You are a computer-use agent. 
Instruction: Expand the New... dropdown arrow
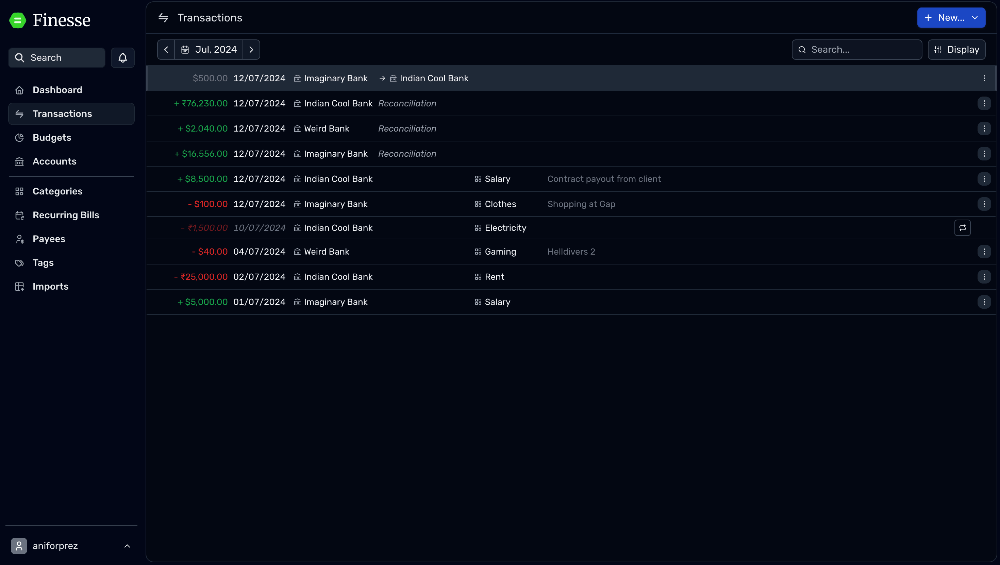pyautogui.click(x=975, y=18)
